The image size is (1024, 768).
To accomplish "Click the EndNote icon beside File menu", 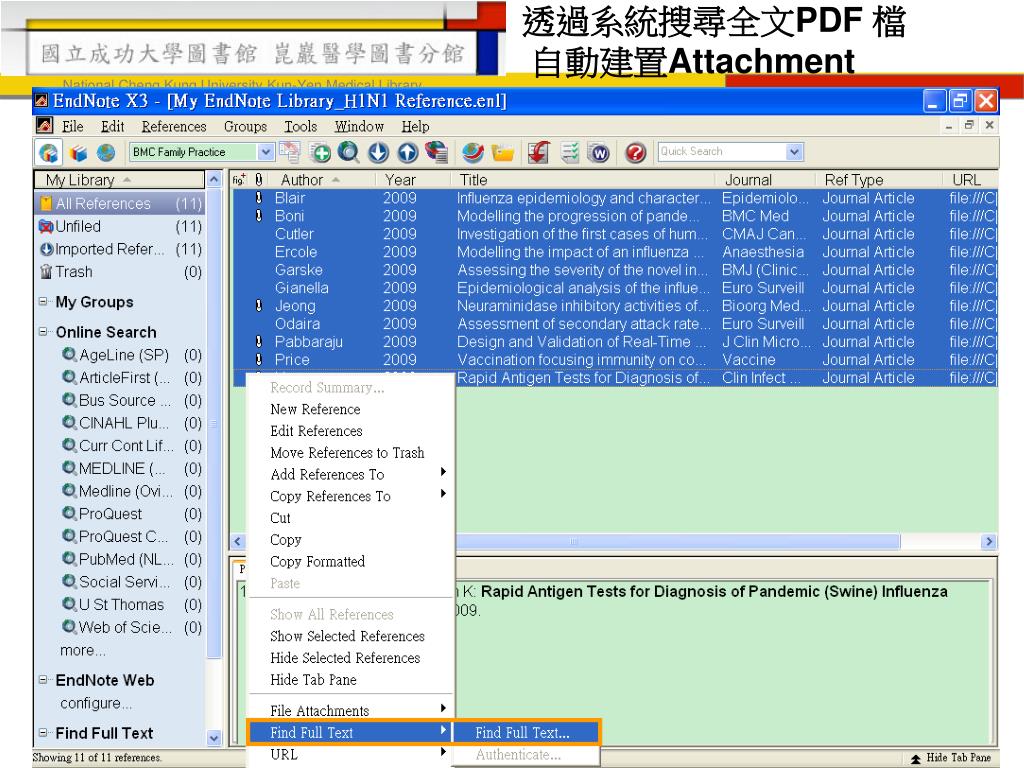I will pos(44,125).
